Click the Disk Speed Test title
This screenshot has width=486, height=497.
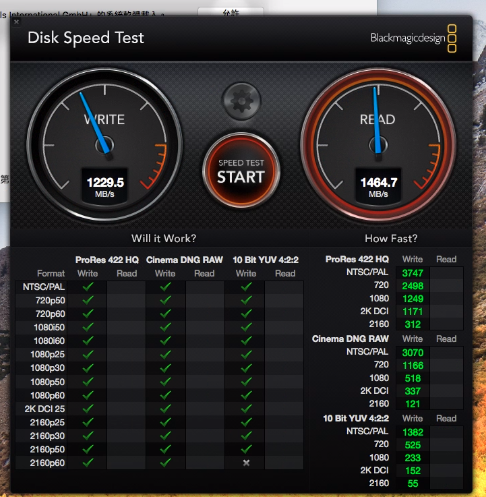pos(86,38)
